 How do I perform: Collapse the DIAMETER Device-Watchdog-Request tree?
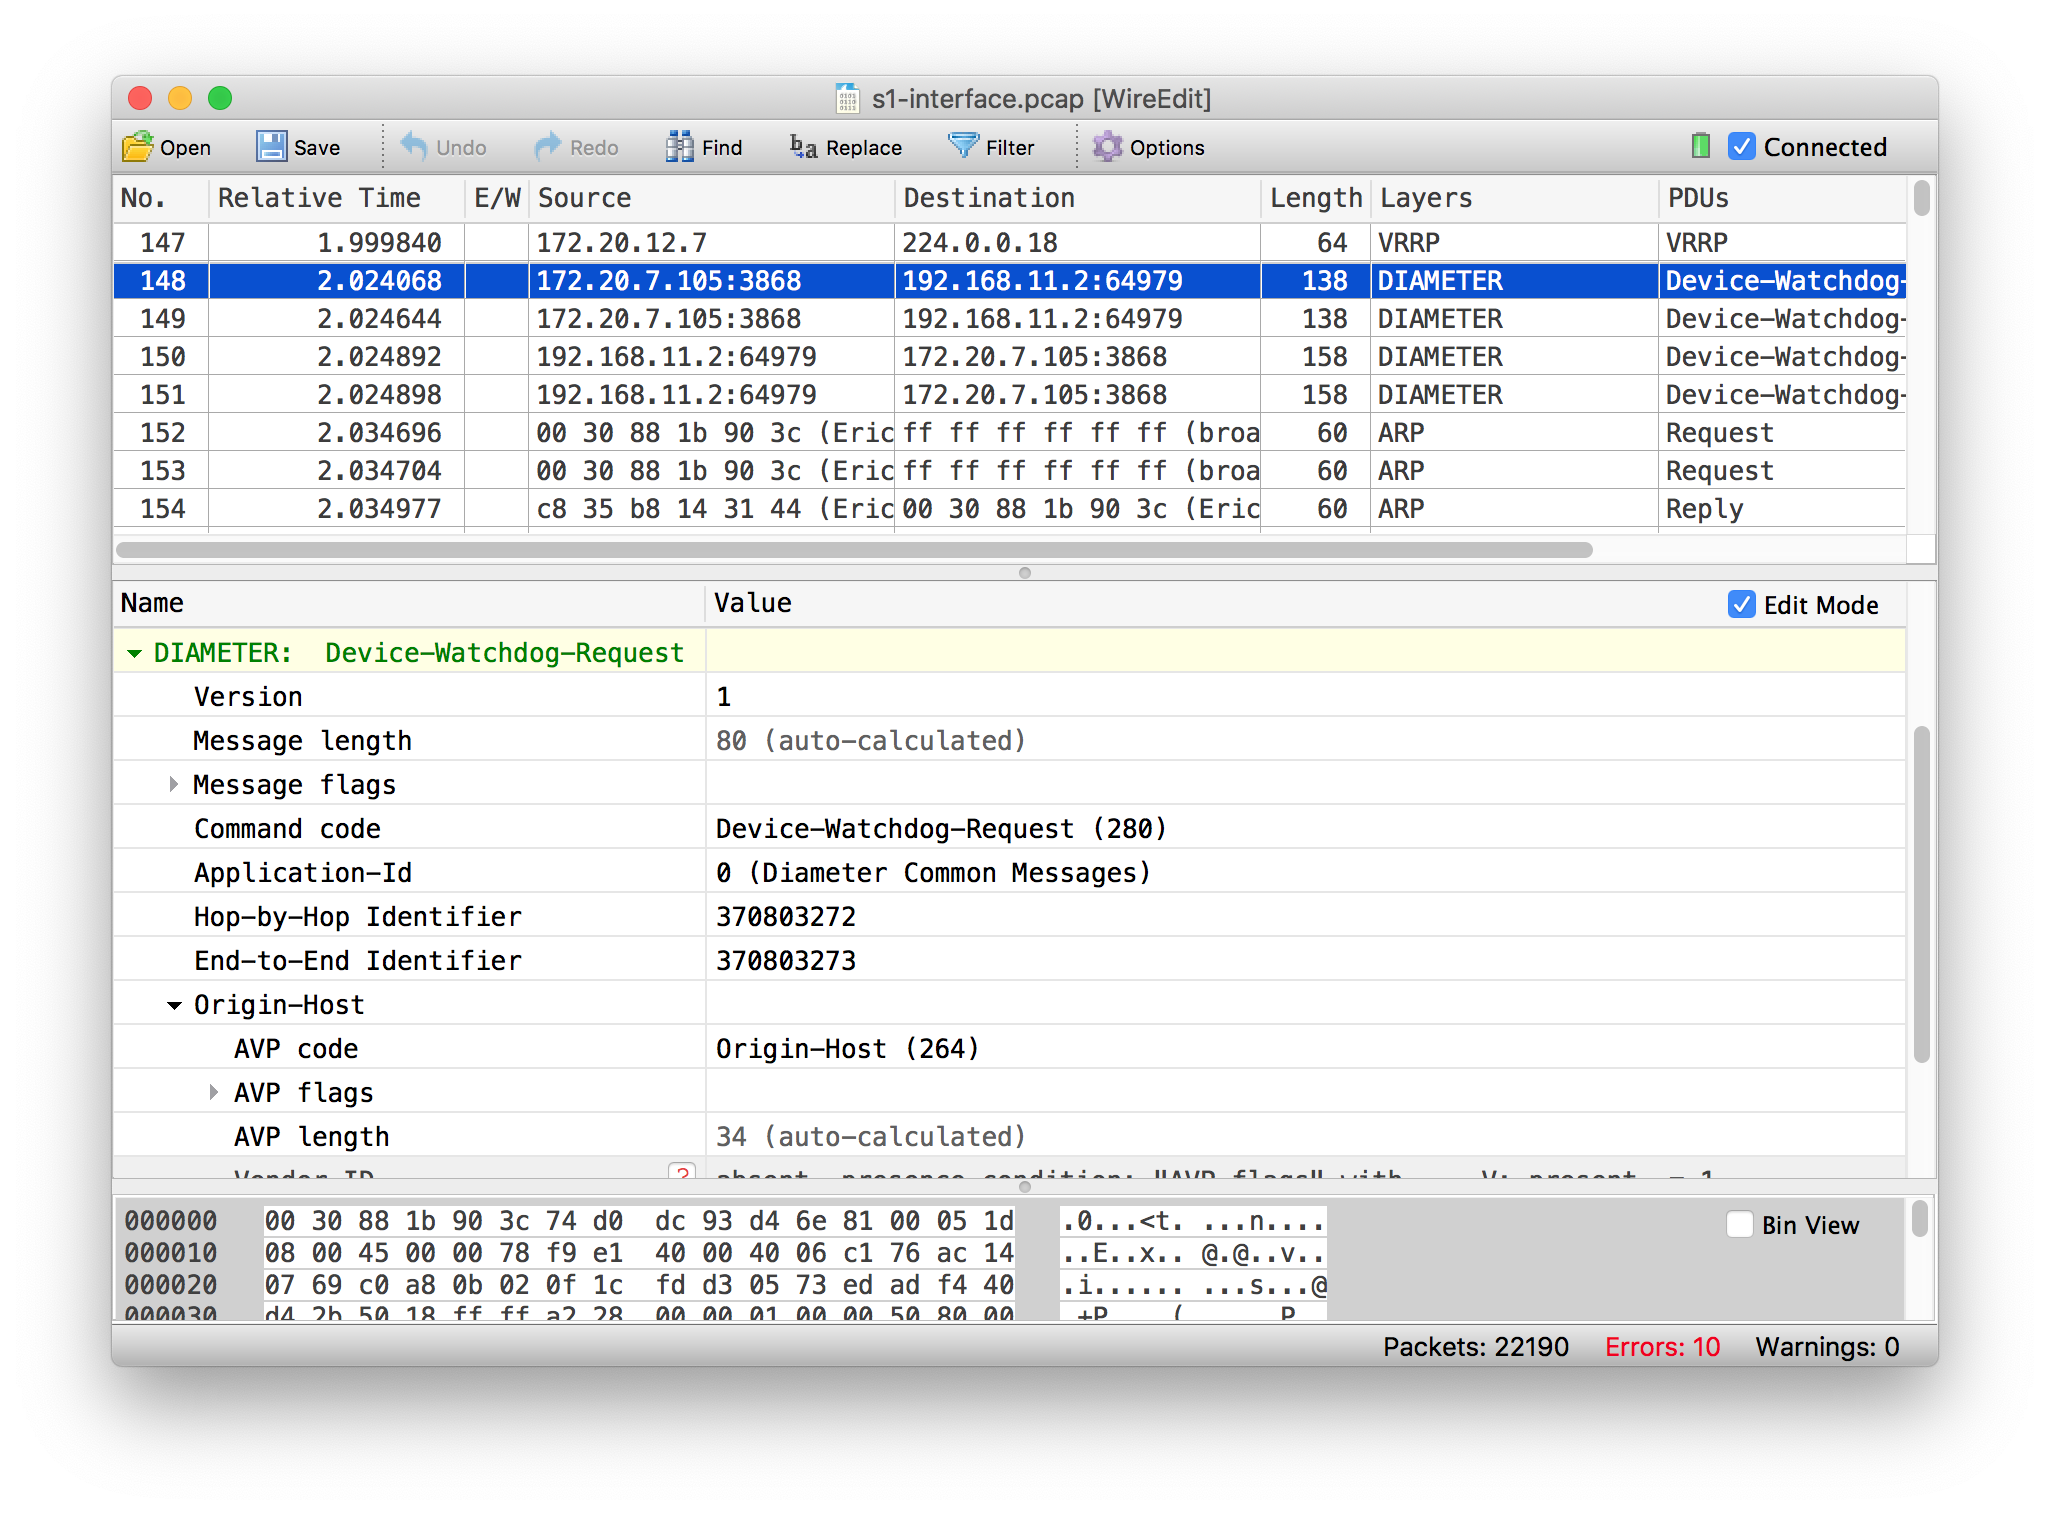[134, 652]
